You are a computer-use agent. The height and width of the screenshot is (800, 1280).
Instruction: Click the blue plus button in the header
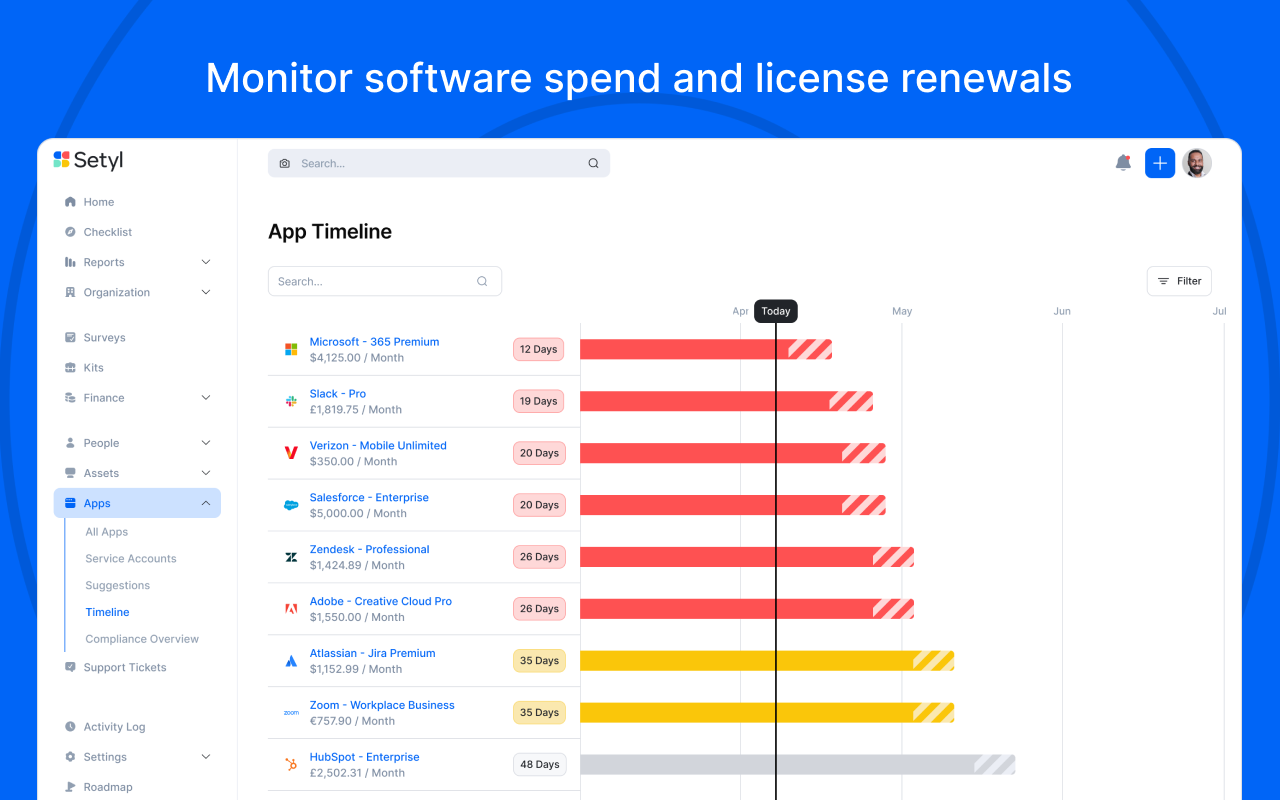click(1159, 162)
